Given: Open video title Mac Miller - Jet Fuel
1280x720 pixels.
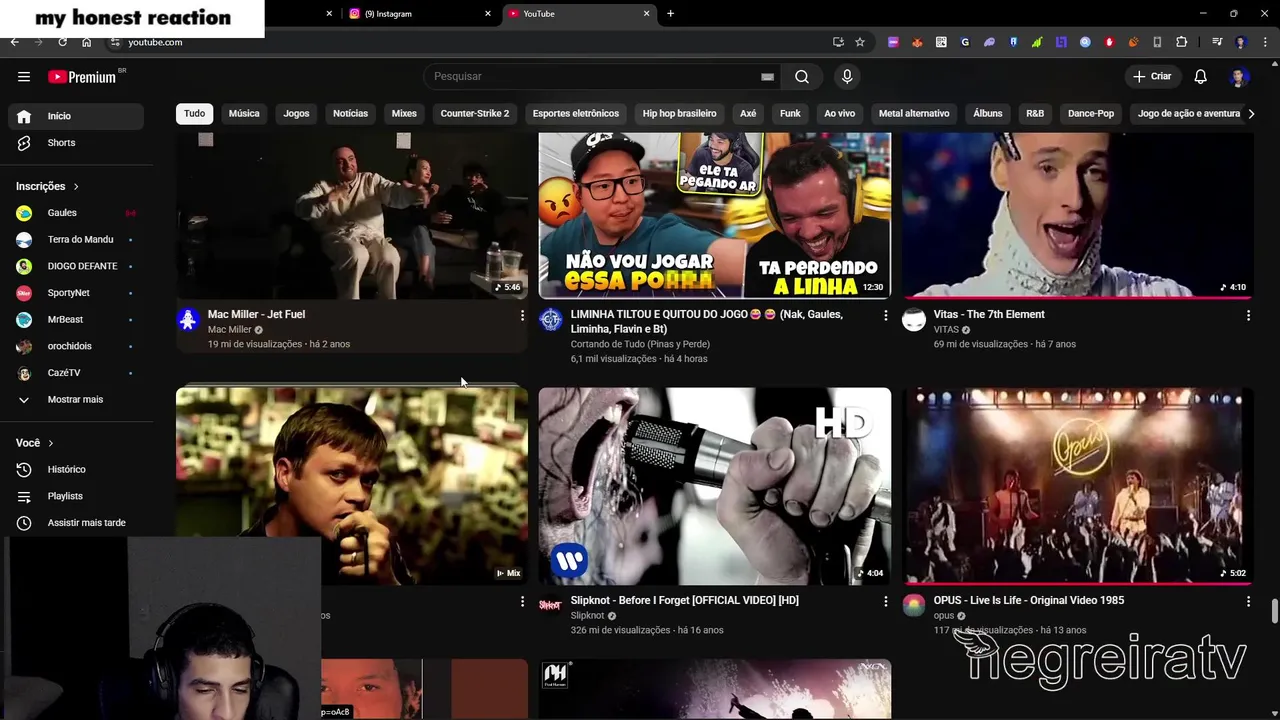Looking at the screenshot, I should click(x=256, y=315).
